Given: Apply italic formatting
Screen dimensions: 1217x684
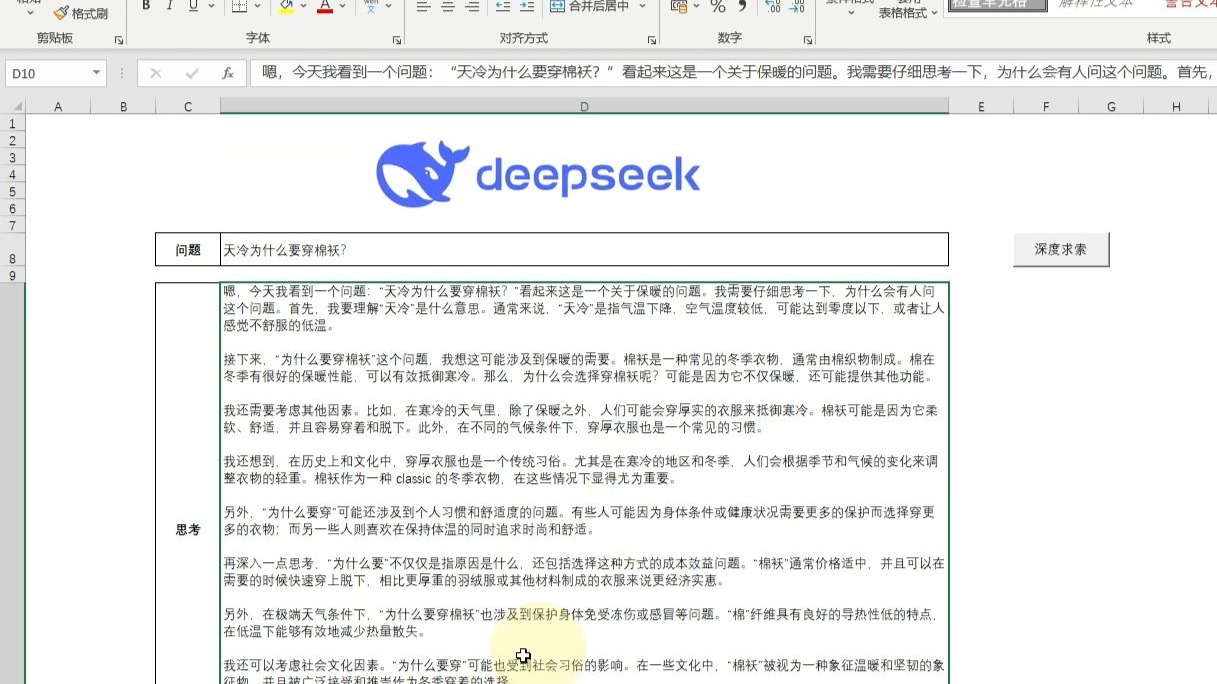Looking at the screenshot, I should [x=169, y=7].
